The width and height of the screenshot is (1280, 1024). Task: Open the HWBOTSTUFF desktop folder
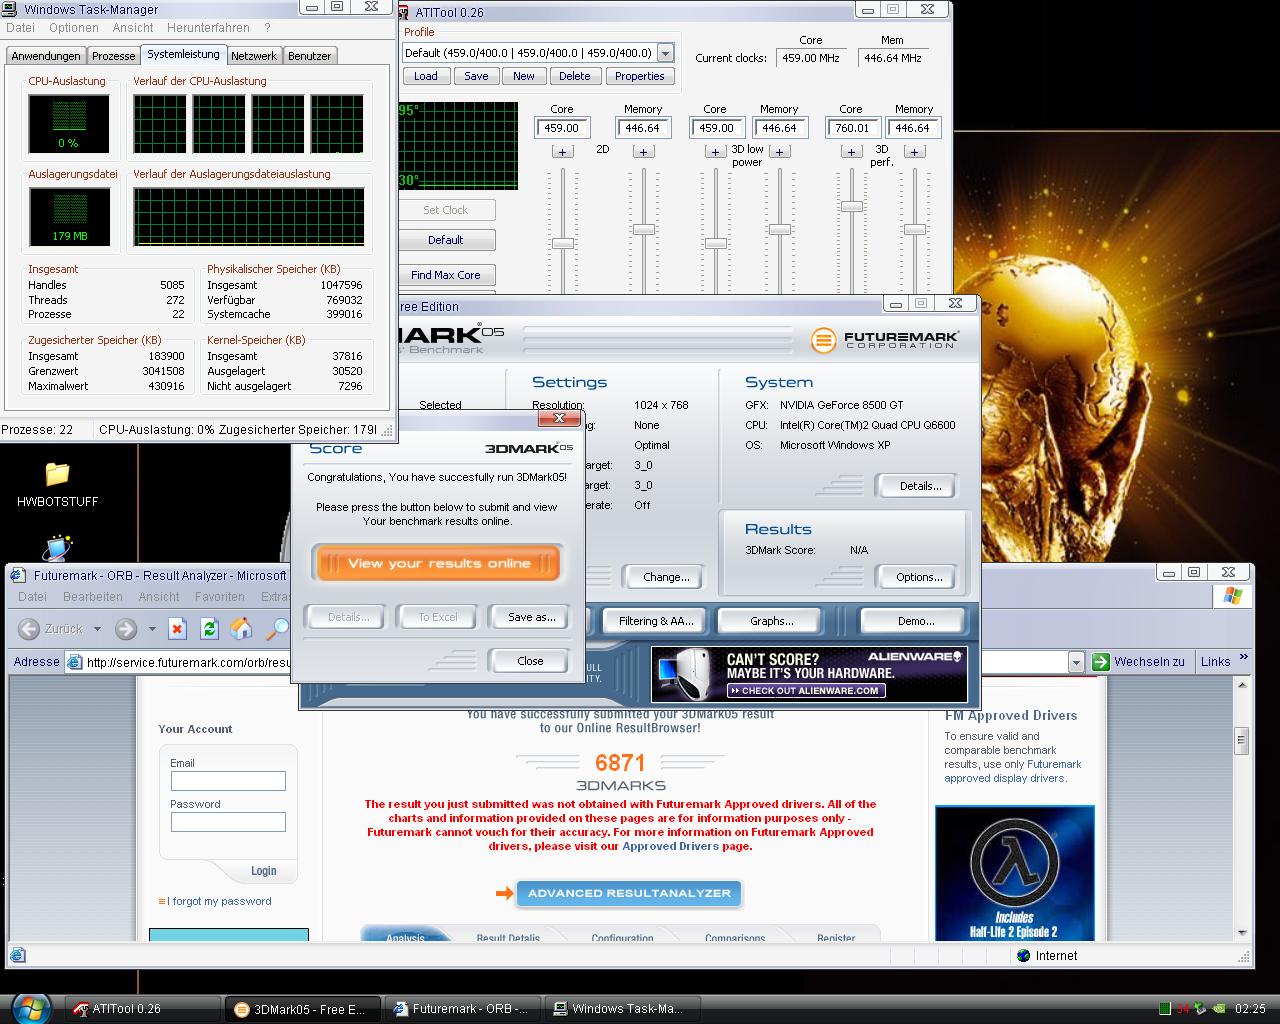coord(58,485)
